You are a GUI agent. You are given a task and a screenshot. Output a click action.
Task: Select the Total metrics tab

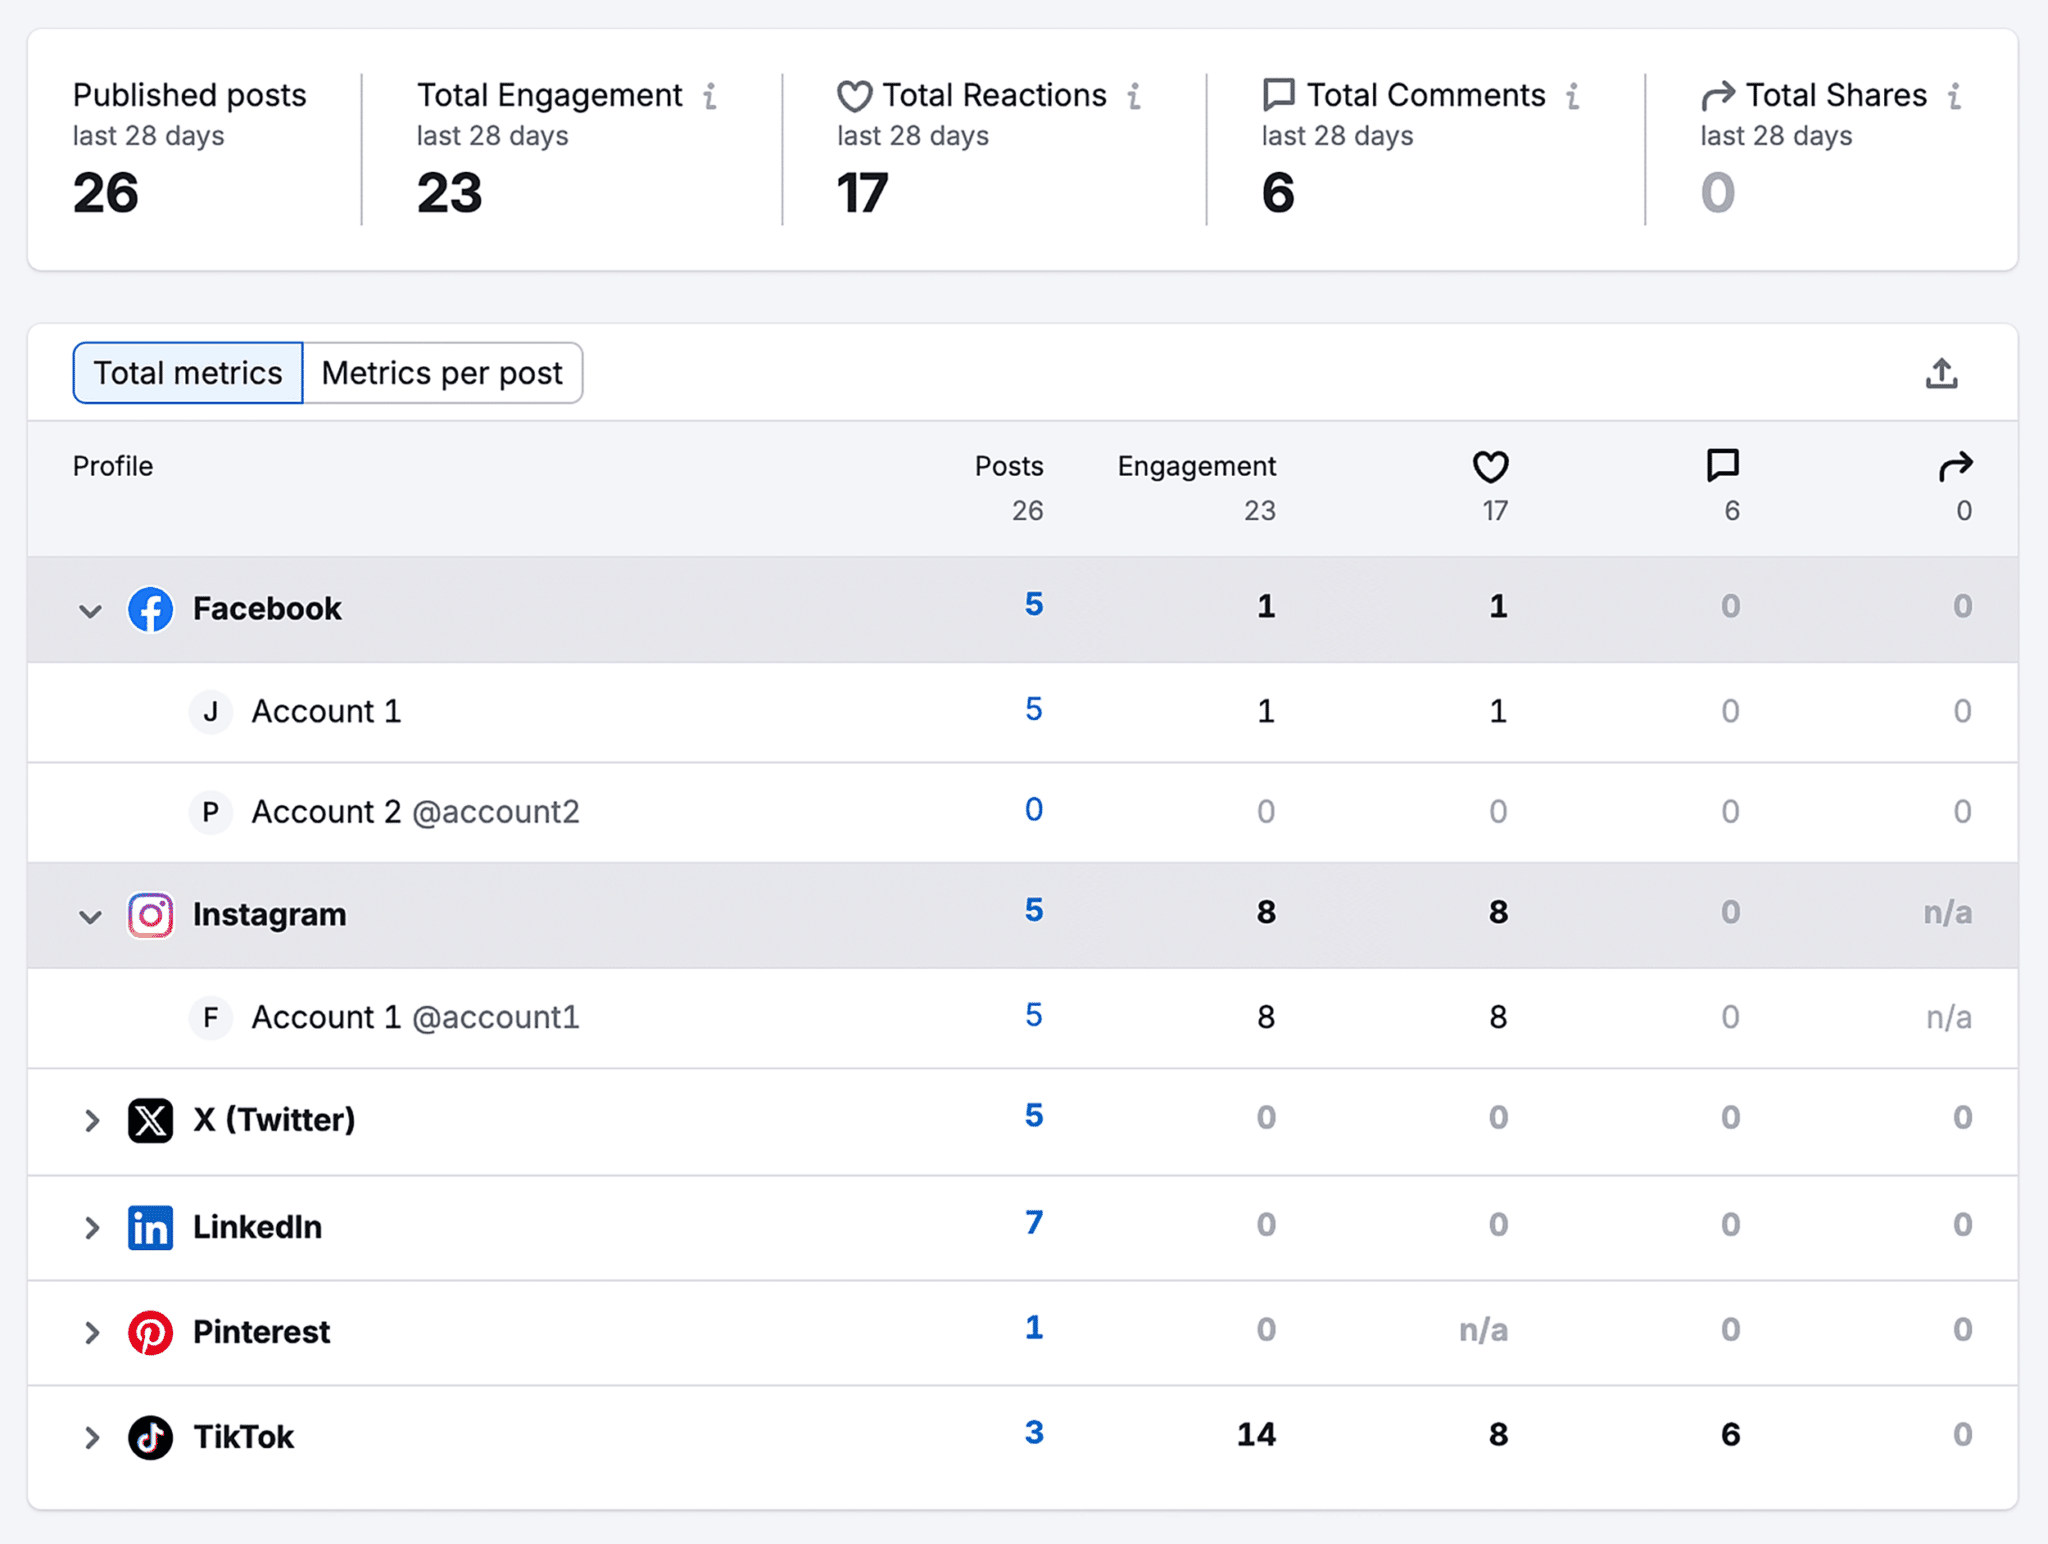pos(188,373)
